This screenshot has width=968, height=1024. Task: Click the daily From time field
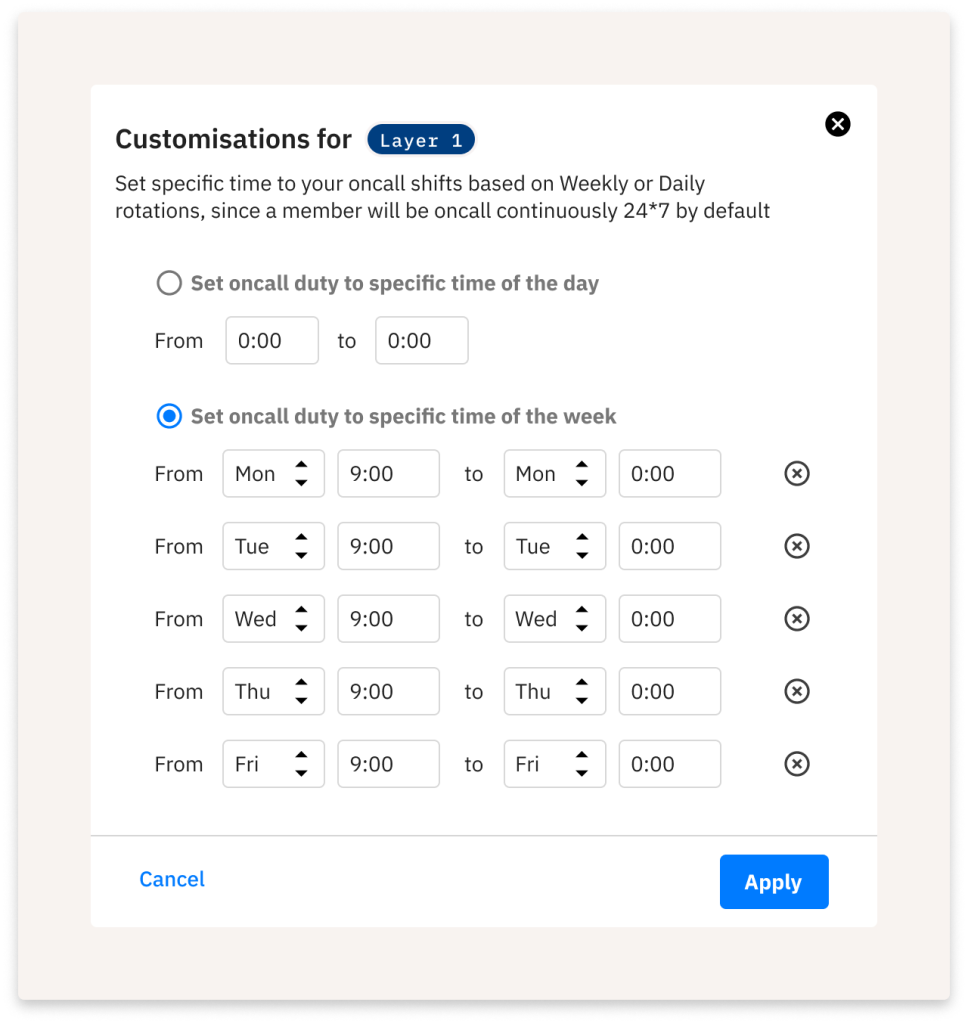tap(272, 341)
